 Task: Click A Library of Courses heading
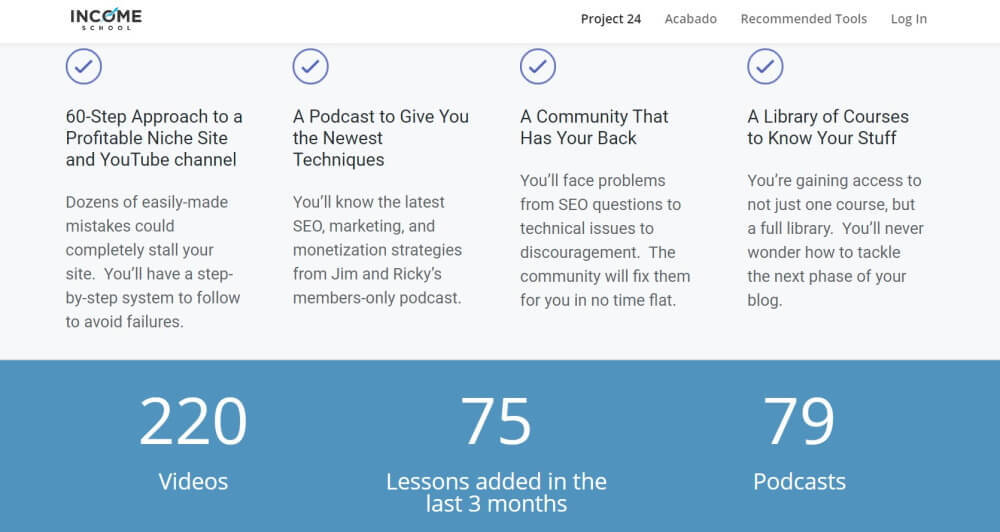coord(828,127)
